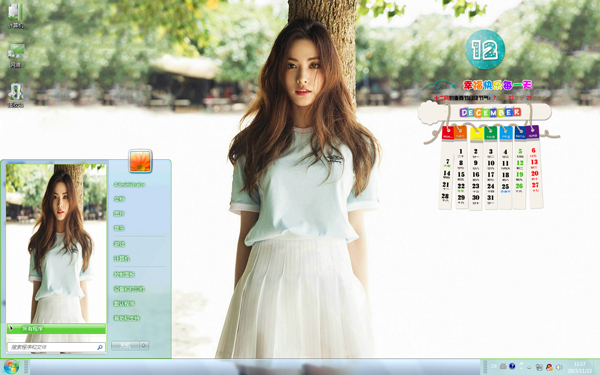Image resolution: width=600 pixels, height=375 pixels.
Task: Click the search magnifier icon
Action: click(x=100, y=347)
